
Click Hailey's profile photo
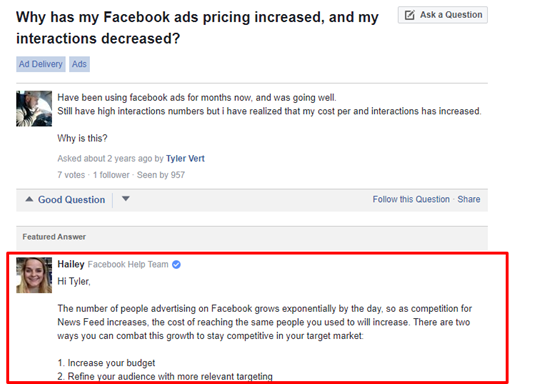click(x=34, y=275)
